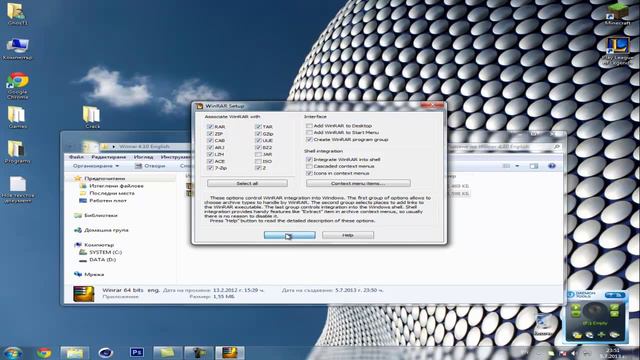This screenshot has width=640, height=360.
Task: Toggle the BZ2 association checkbox
Action: 258,147
